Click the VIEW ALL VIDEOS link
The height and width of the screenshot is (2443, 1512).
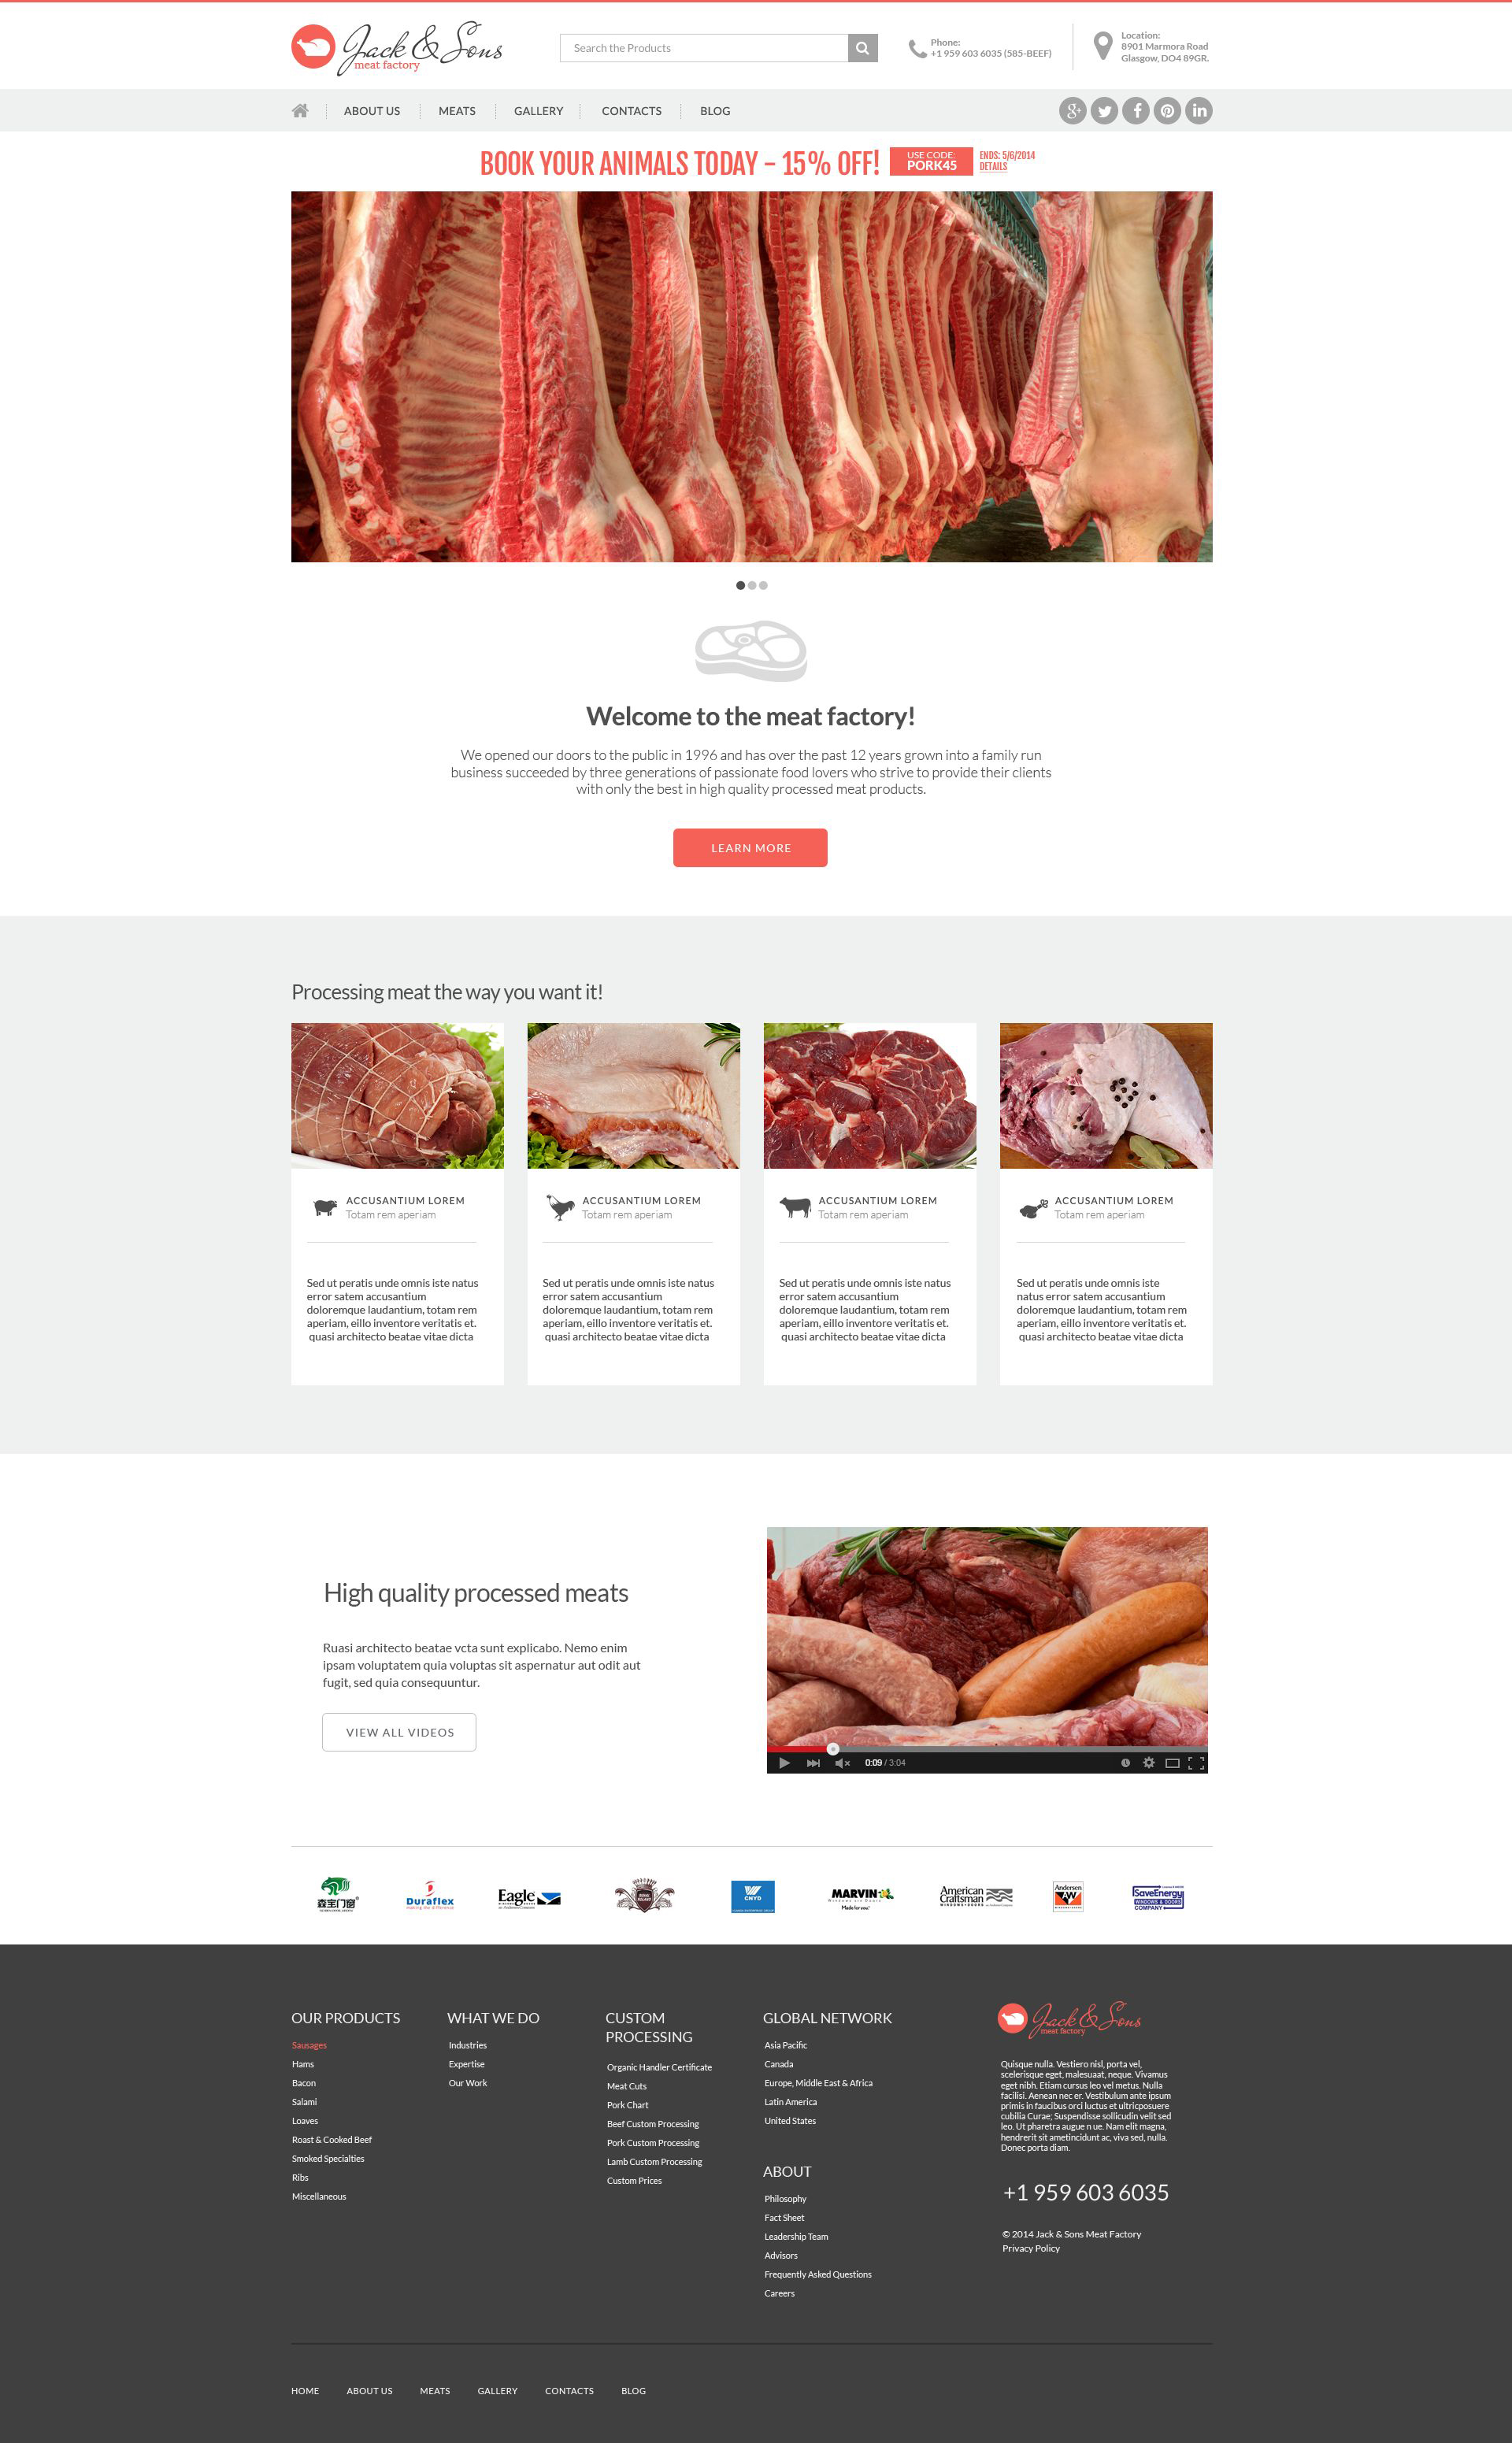(396, 1731)
